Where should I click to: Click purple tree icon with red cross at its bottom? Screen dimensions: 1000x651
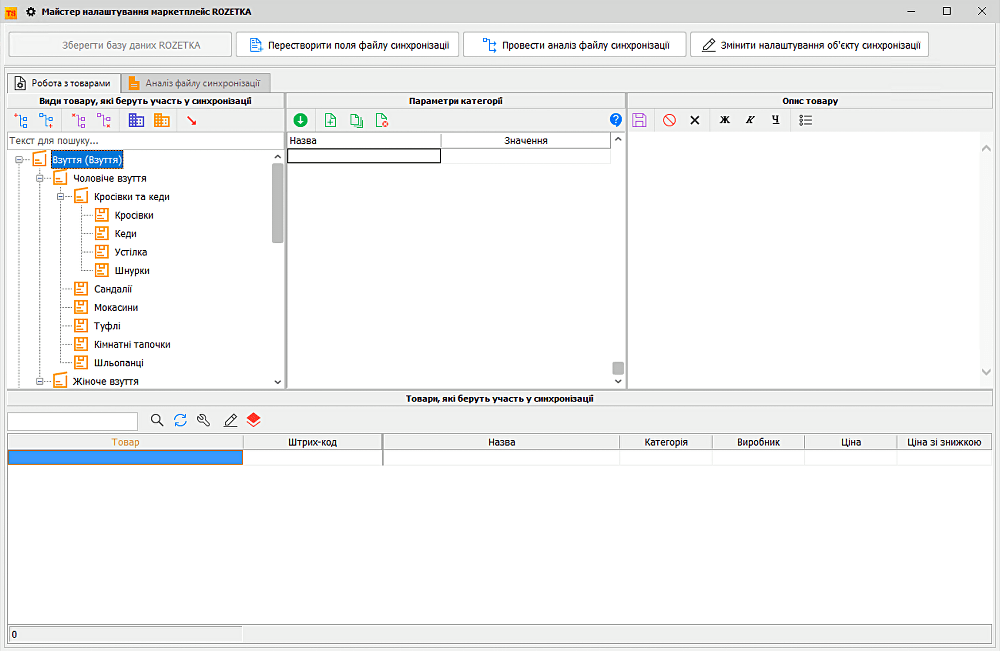[x=104, y=121]
